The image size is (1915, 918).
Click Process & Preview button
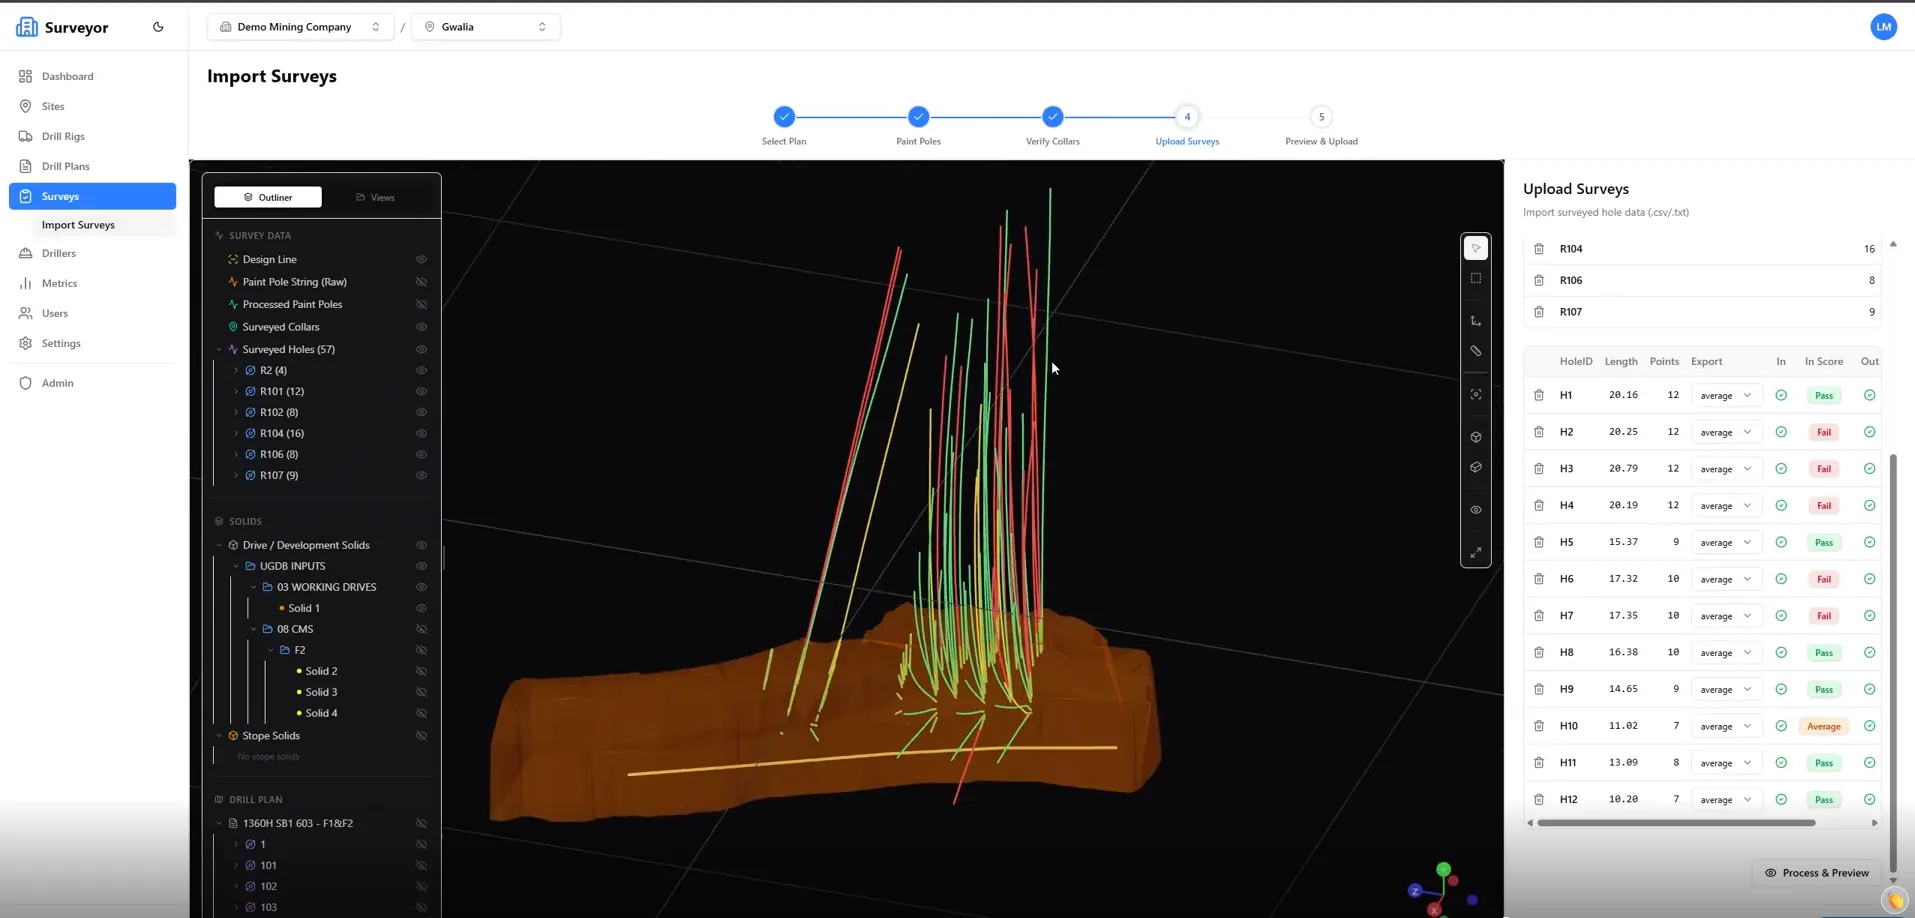1817,873
